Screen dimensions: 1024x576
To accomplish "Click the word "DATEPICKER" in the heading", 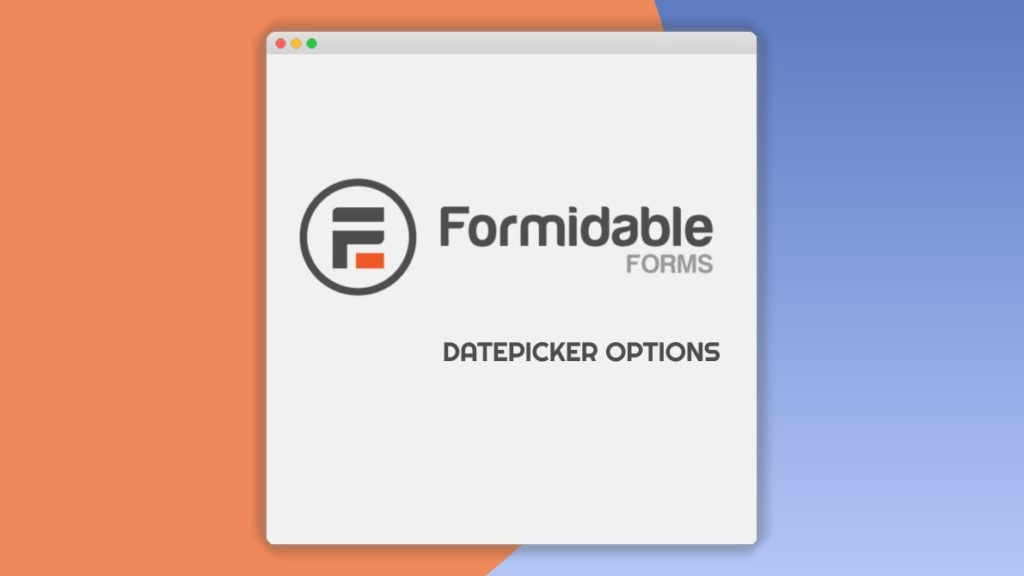I will 520,353.
